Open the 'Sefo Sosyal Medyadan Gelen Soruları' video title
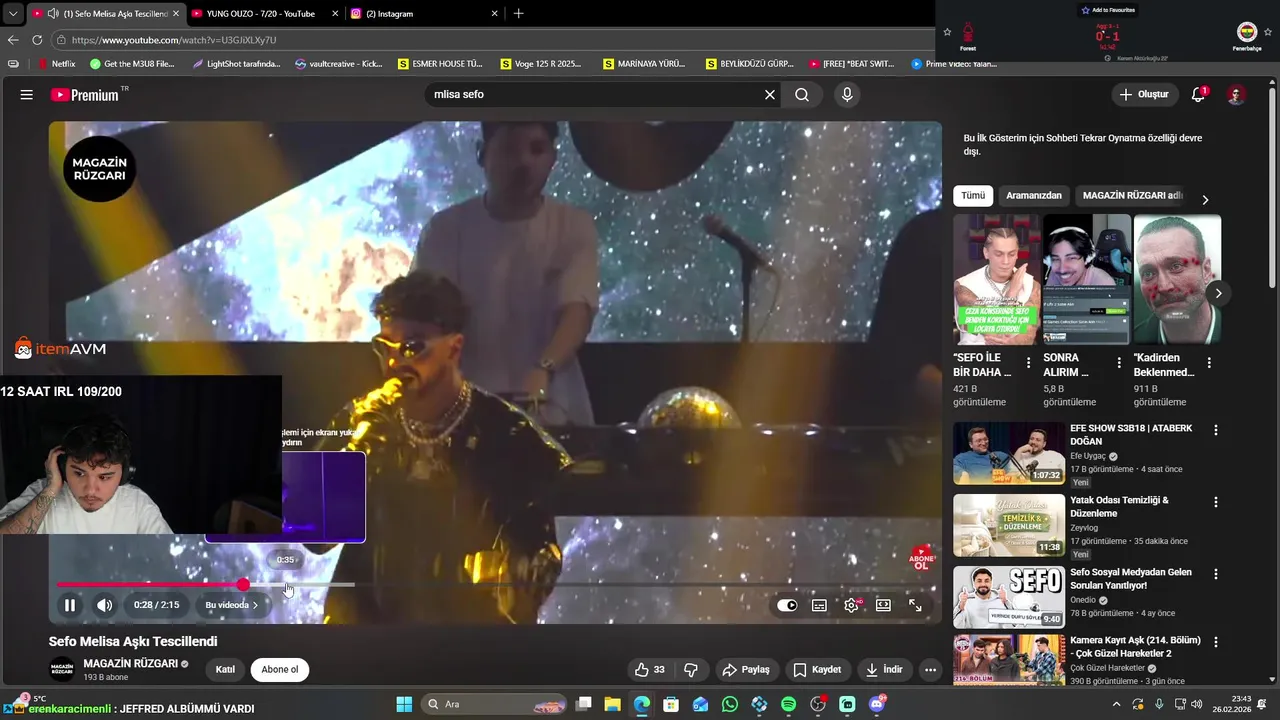 coord(1131,578)
